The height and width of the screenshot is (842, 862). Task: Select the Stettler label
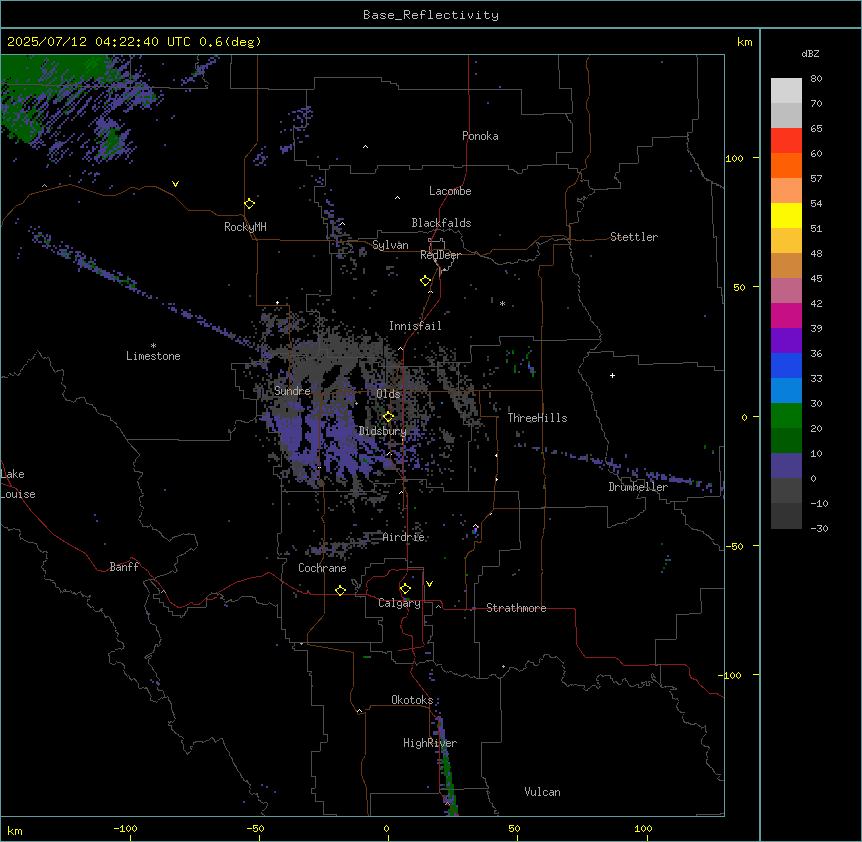click(634, 237)
